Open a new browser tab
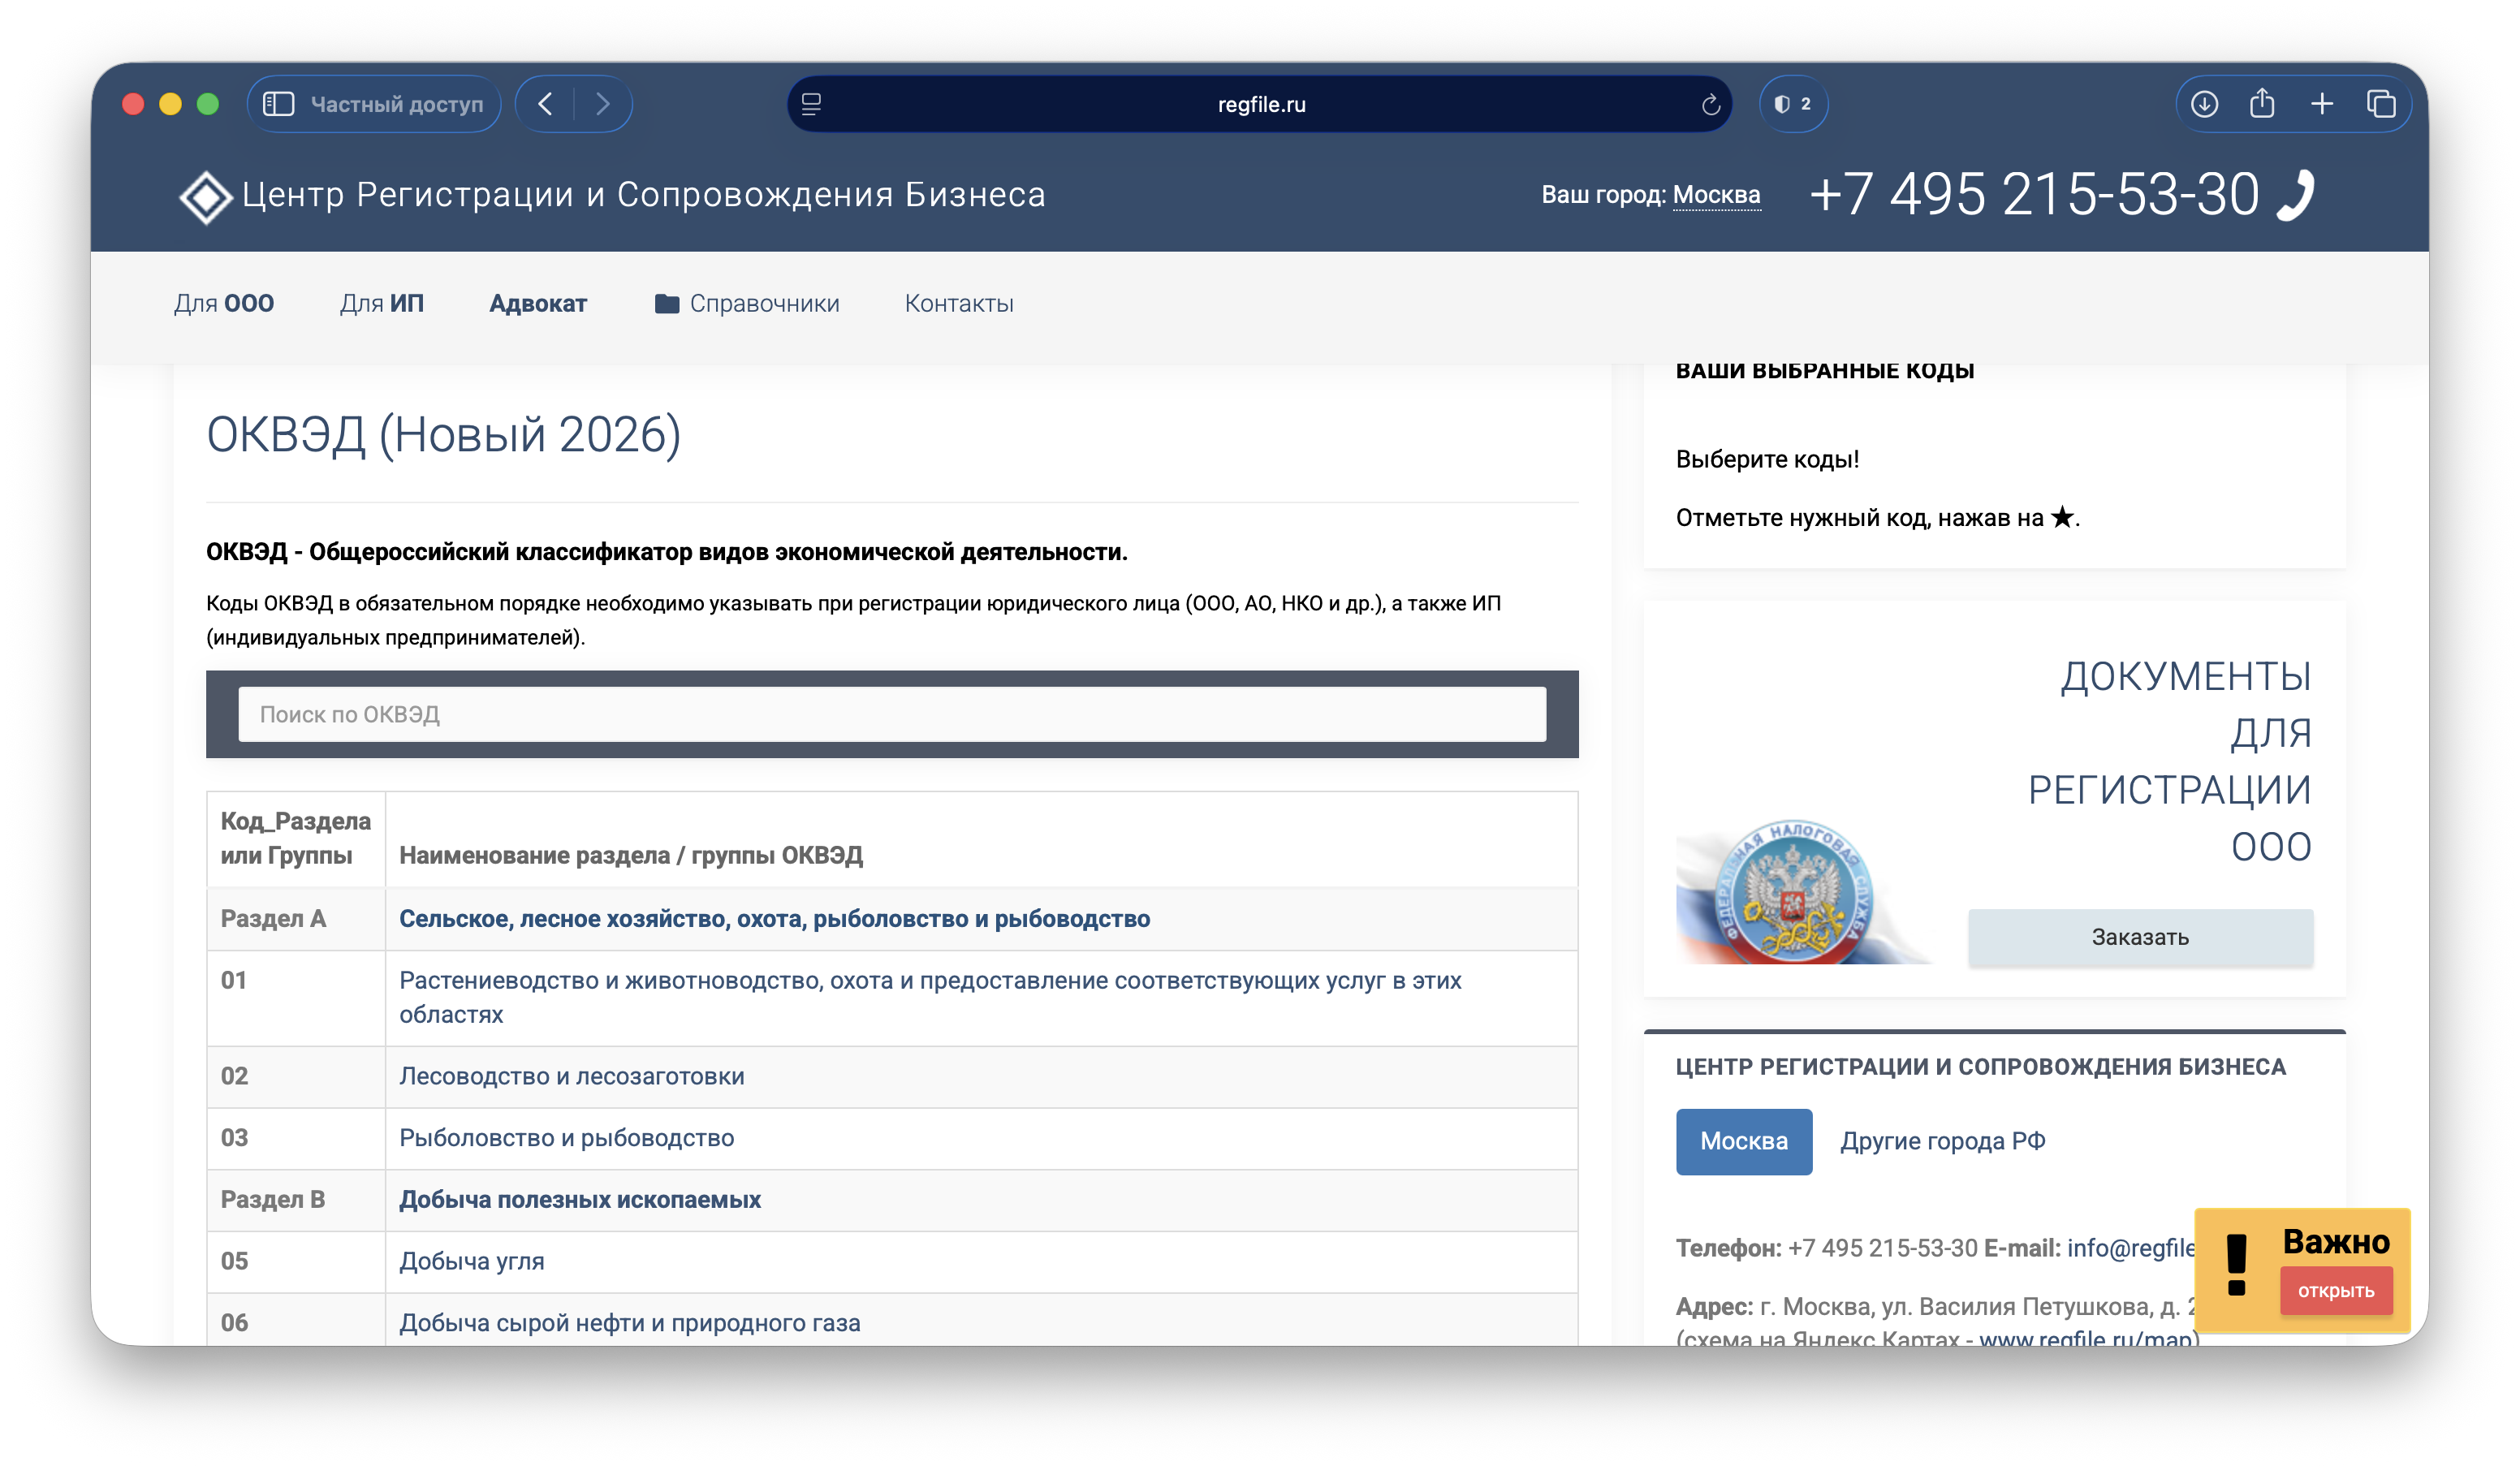The width and height of the screenshot is (2520, 1466). pos(2322,103)
